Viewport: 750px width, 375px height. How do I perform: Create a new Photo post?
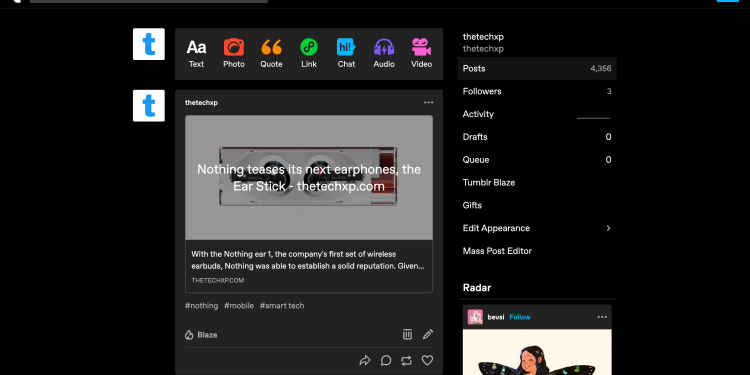(234, 54)
